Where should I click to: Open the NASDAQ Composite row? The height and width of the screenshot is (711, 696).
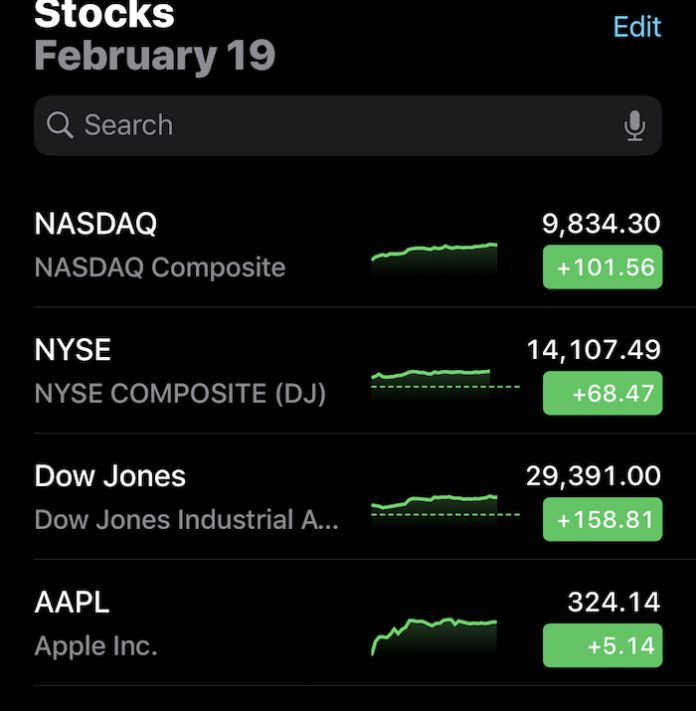click(348, 245)
